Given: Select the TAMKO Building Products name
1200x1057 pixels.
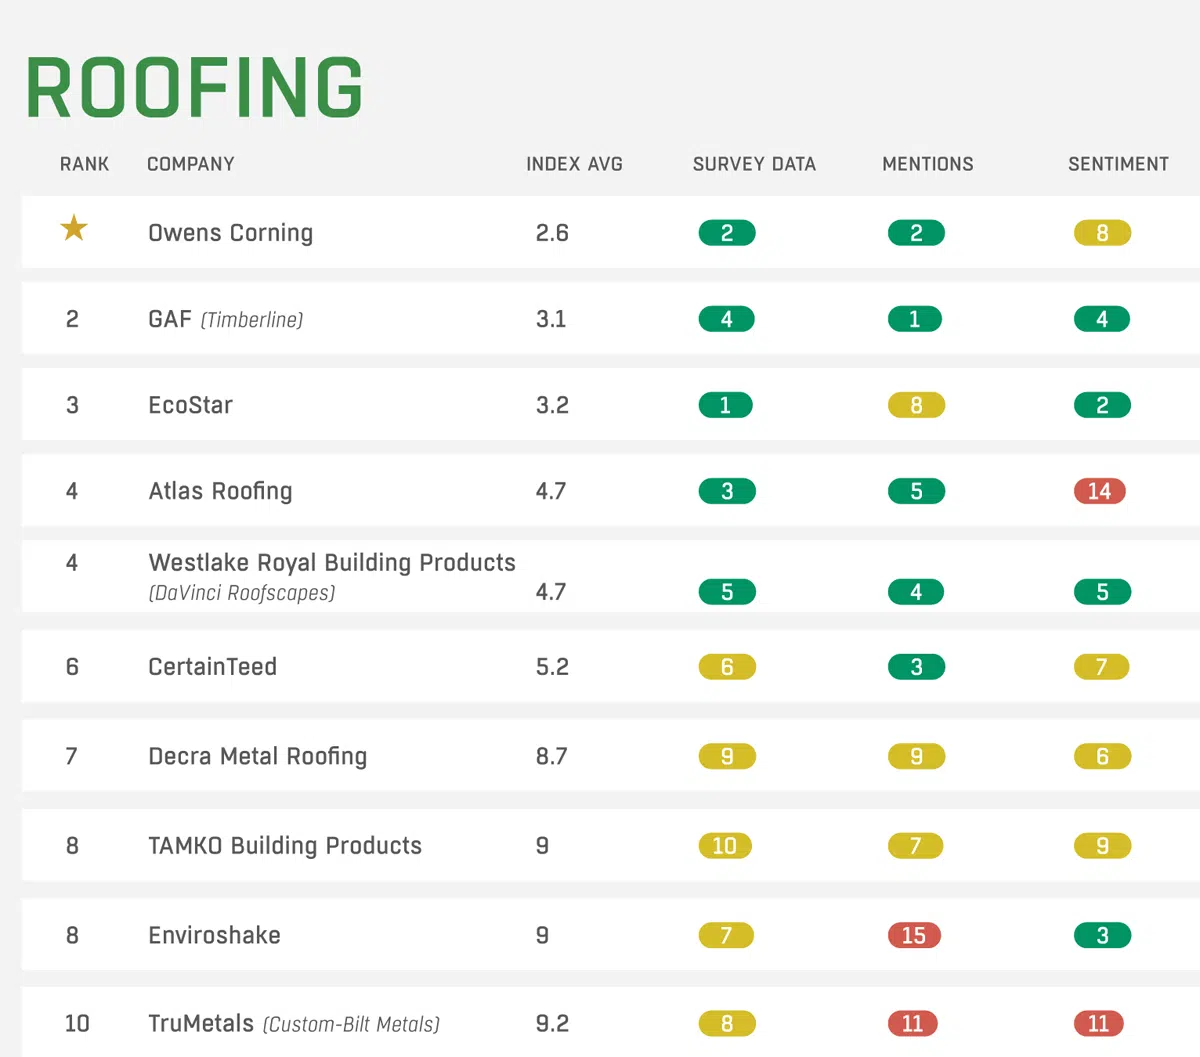Looking at the screenshot, I should pos(285,846).
